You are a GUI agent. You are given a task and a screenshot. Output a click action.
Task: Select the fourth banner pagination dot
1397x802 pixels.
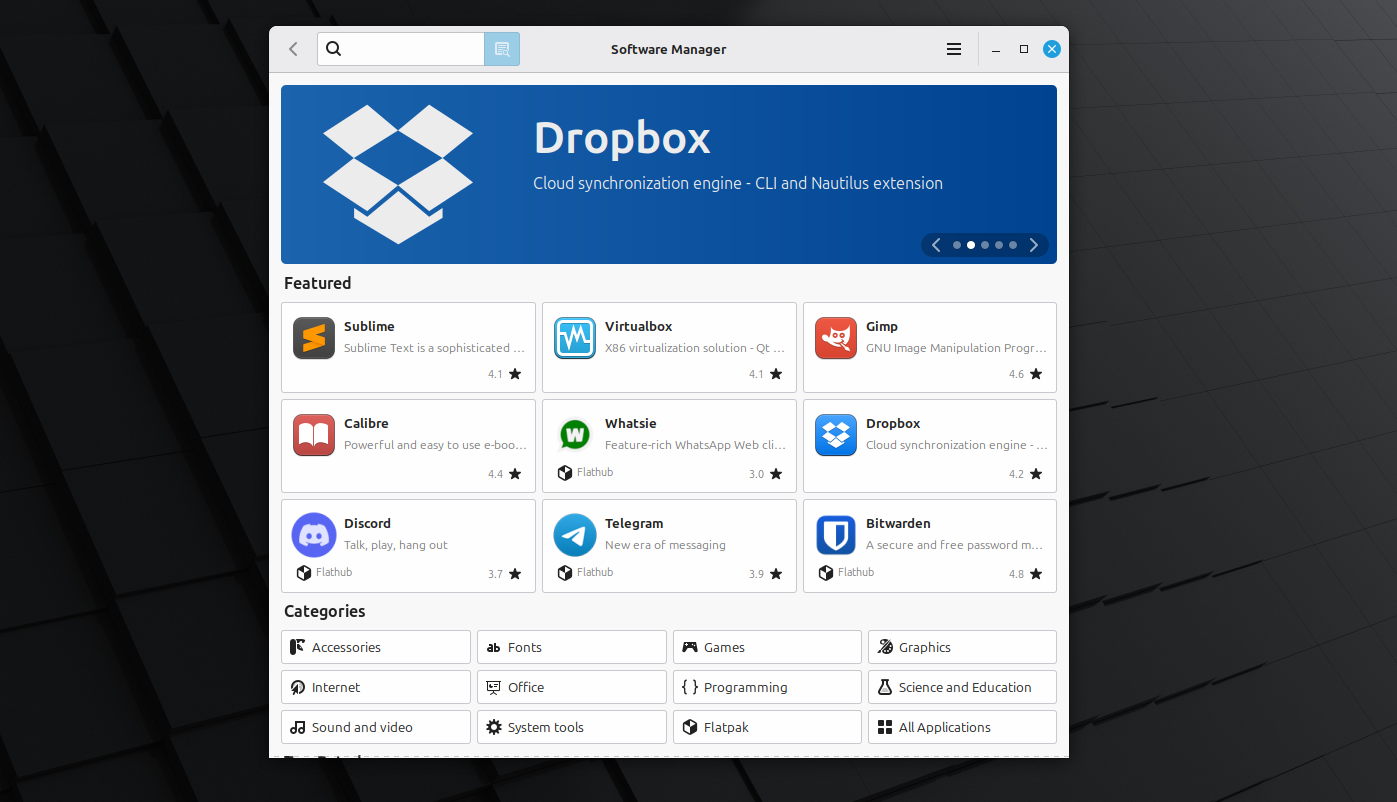(999, 245)
